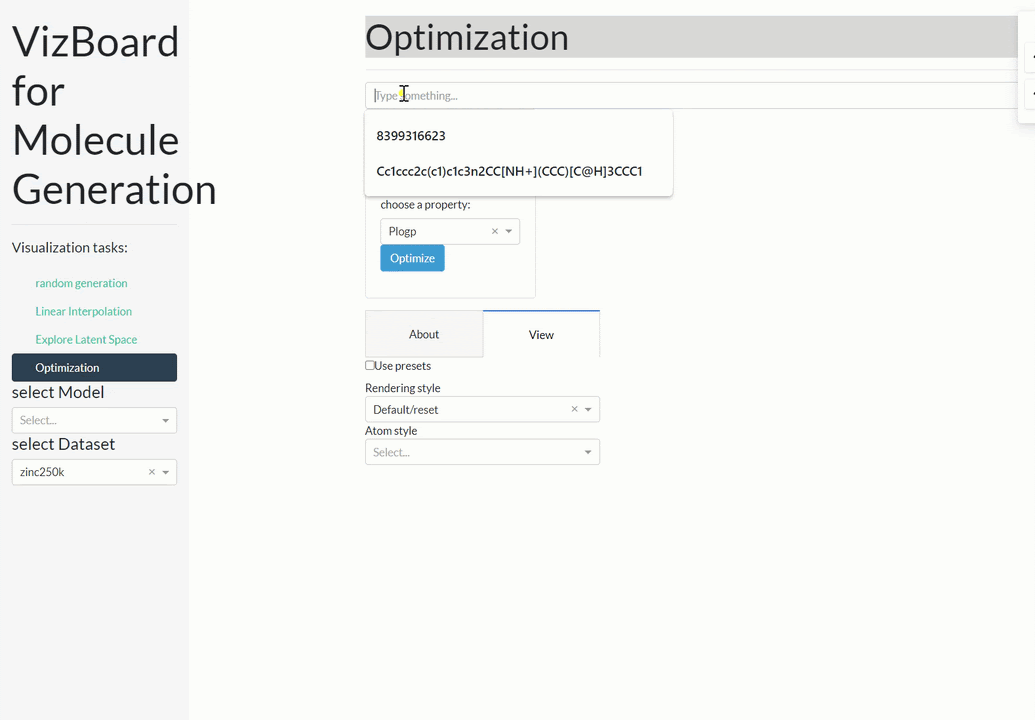Screen dimensions: 1035x720
Task: Focus the Type something input field
Action: click(691, 96)
